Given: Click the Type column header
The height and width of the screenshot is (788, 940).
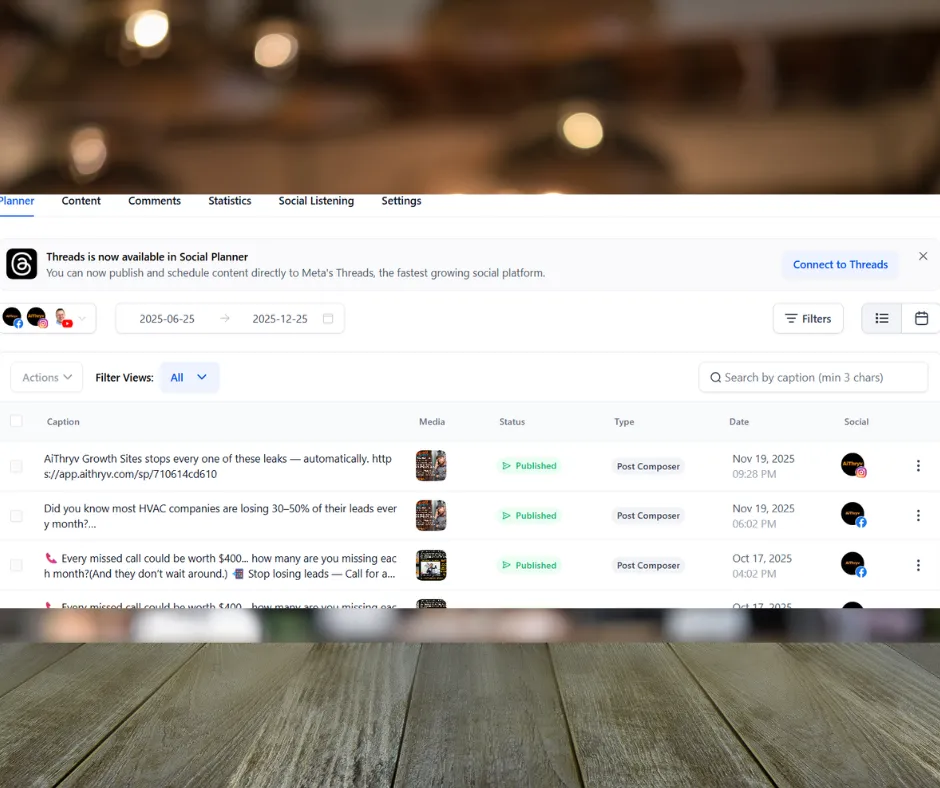Looking at the screenshot, I should click(624, 422).
